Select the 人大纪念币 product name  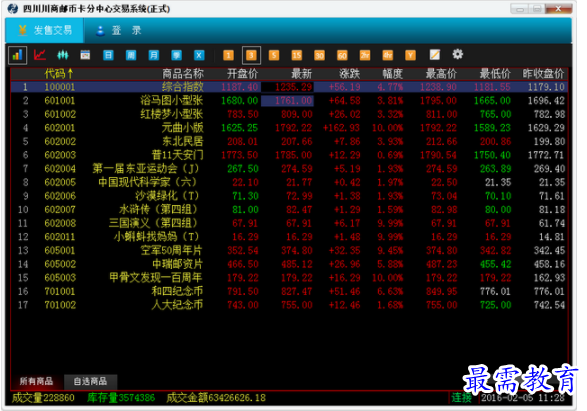point(177,305)
